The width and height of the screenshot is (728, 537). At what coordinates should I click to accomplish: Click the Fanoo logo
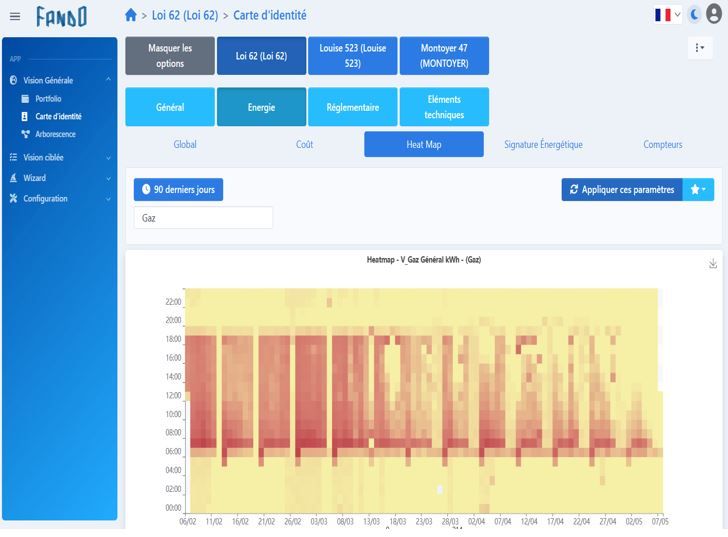coord(61,17)
